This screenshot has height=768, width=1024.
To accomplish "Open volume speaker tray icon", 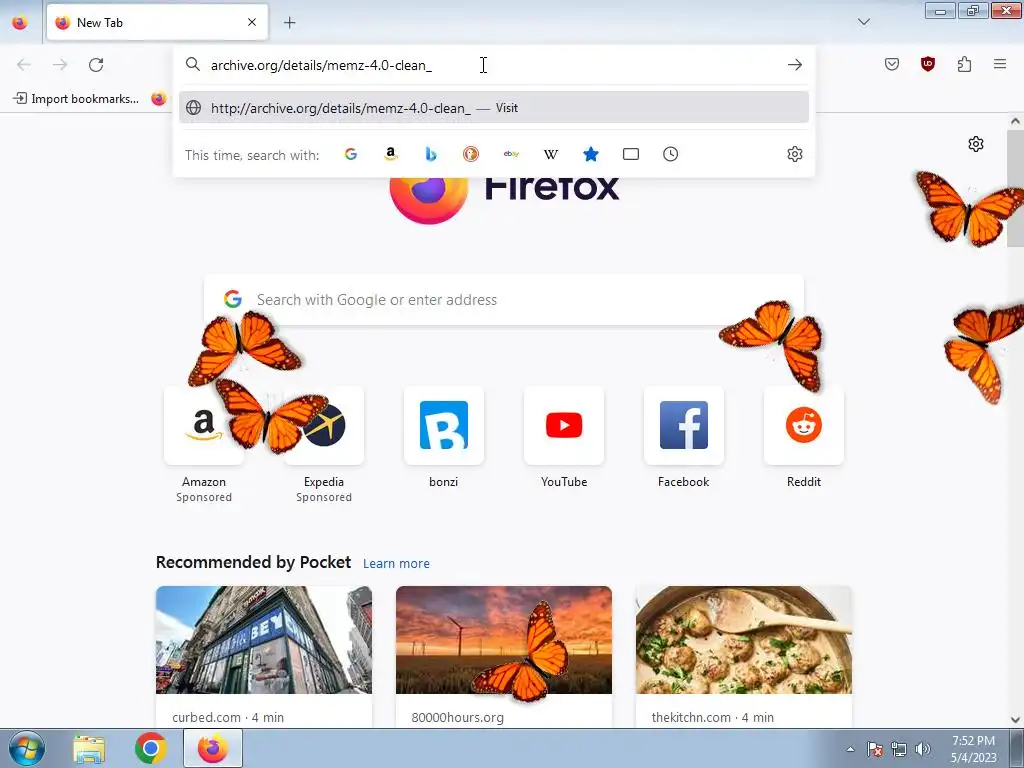I will click(923, 749).
